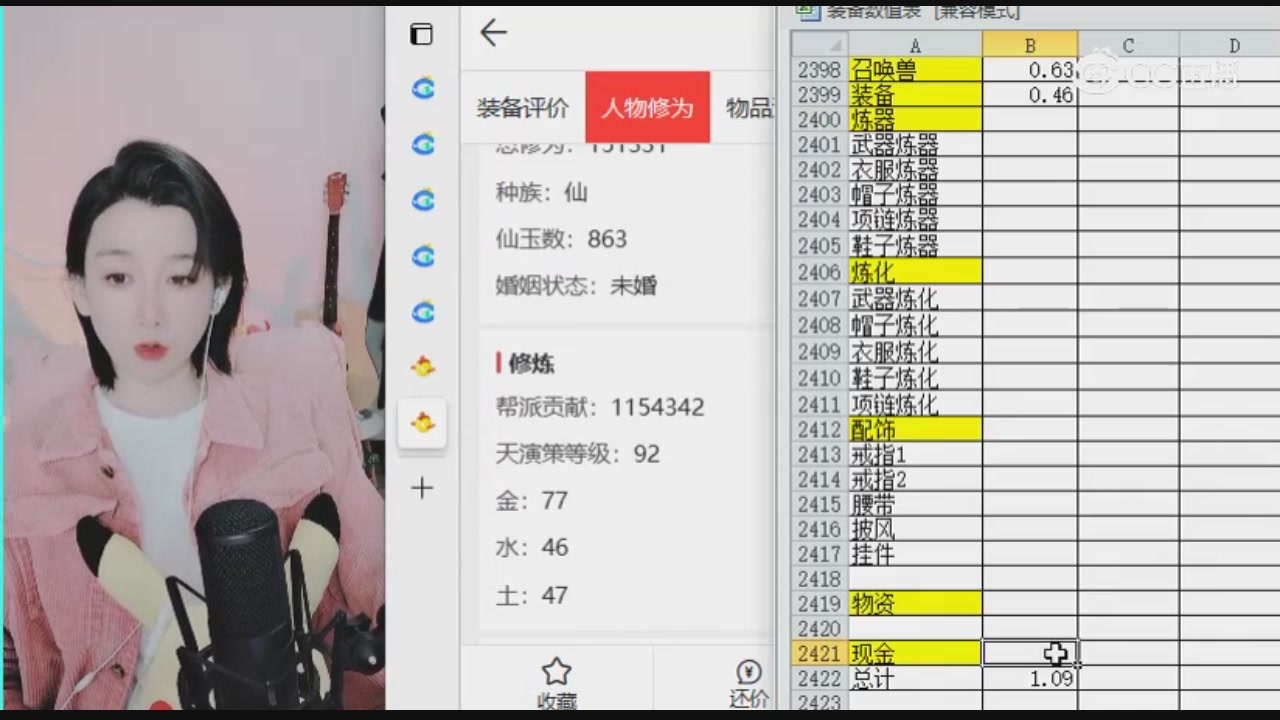The height and width of the screenshot is (720, 1280).
Task: Click the yellow 物资 cell
Action: click(915, 604)
